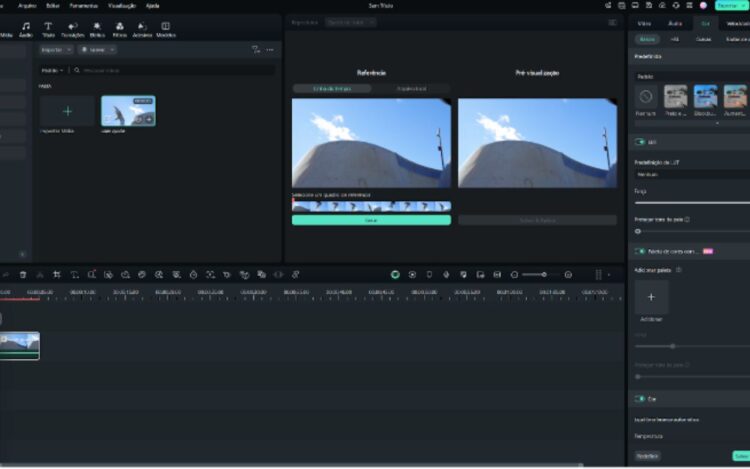Select the Linha do tempo reference tab
This screenshot has width=750, height=469.
[x=332, y=88]
